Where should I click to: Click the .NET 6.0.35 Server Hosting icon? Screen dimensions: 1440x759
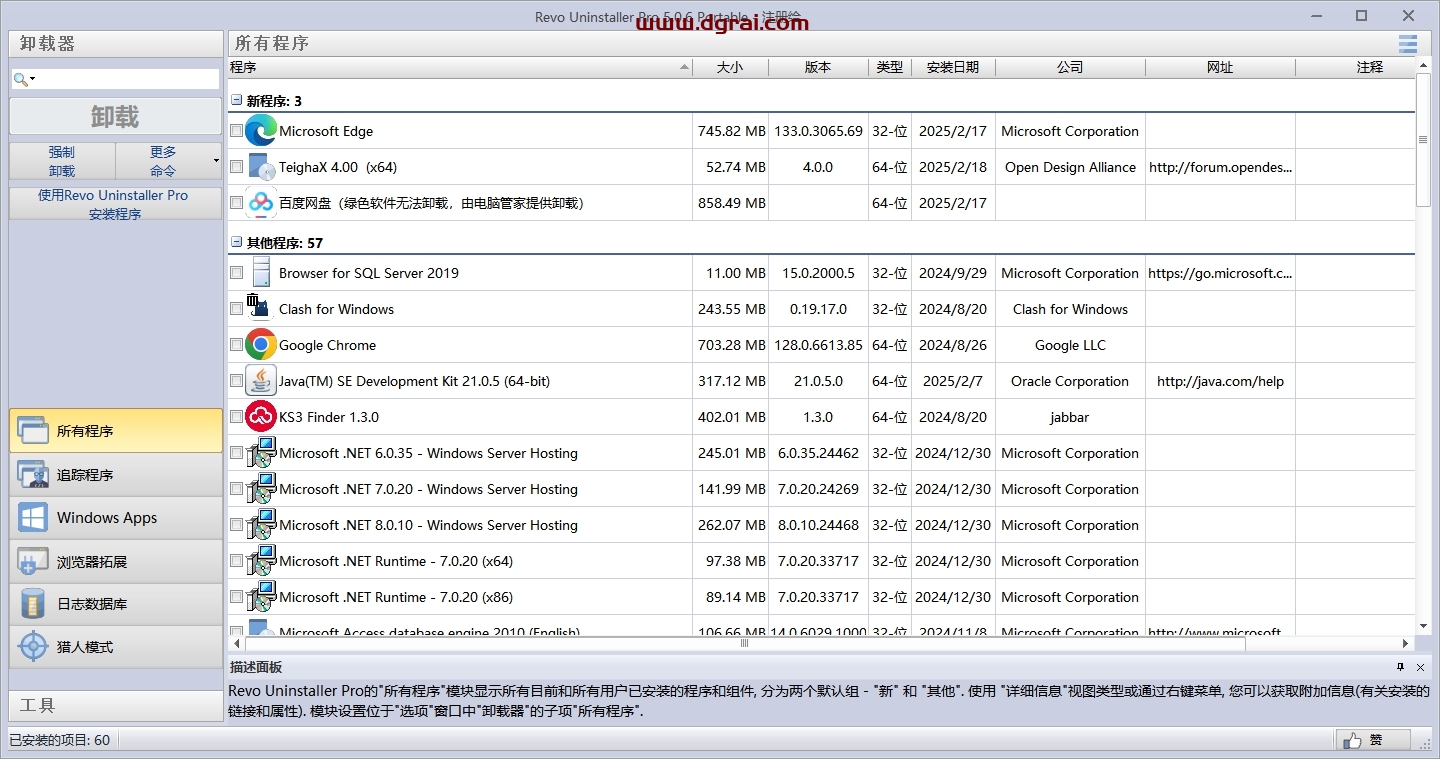click(x=261, y=453)
